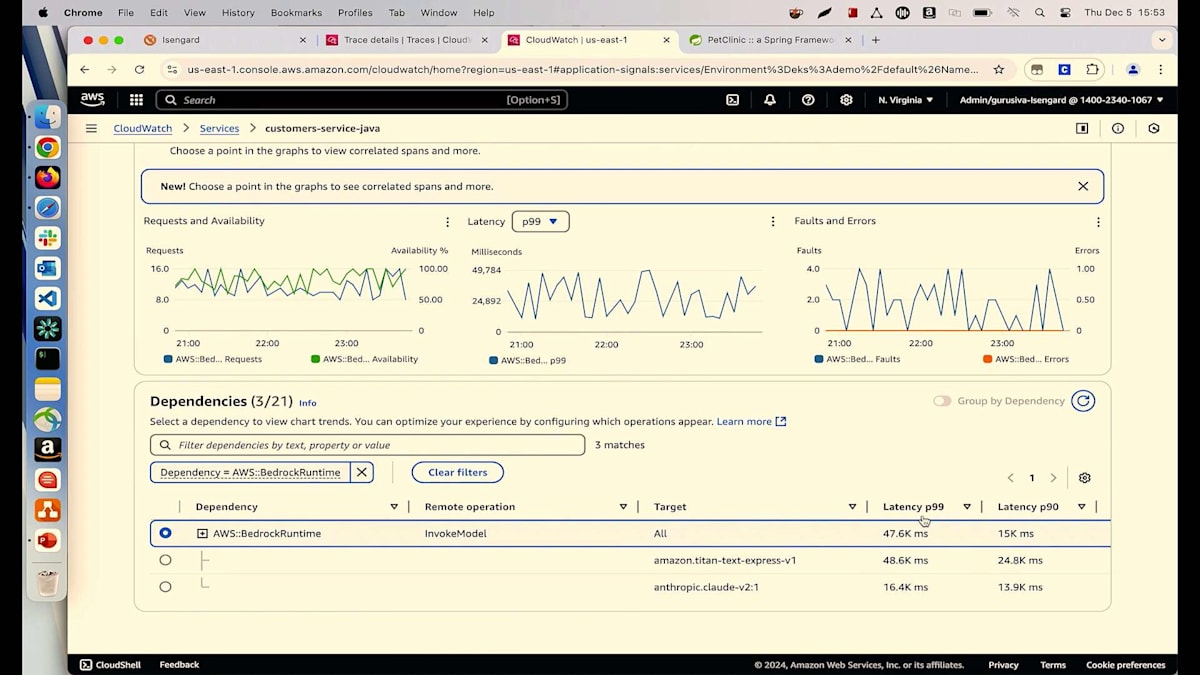Open the Bookmarks menu in the menu bar
1200x675 pixels.
pyautogui.click(x=297, y=13)
